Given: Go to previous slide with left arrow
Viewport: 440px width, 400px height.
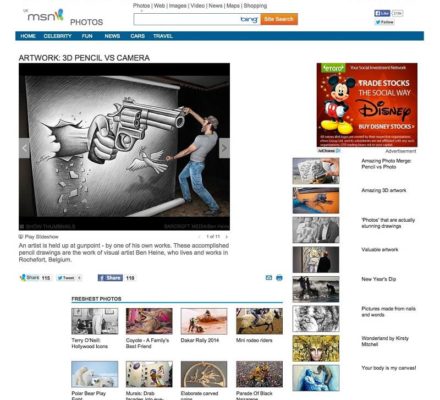Looking at the screenshot, I should tap(24, 148).
